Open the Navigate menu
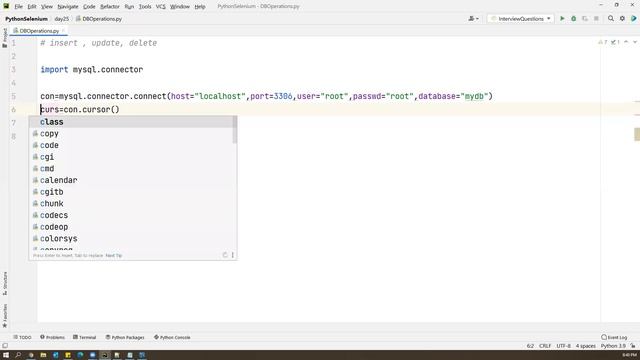The height and width of the screenshot is (360, 640). [68, 7]
